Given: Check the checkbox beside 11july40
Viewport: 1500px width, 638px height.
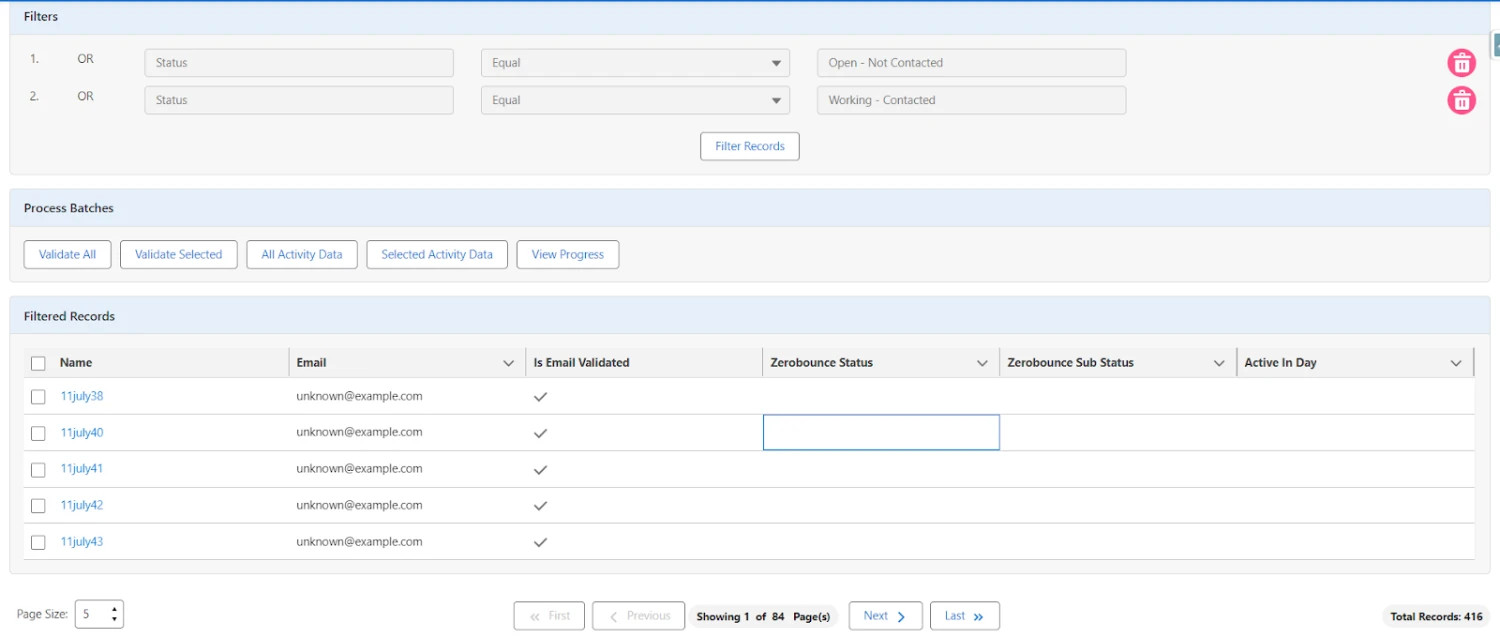Looking at the screenshot, I should (38, 433).
